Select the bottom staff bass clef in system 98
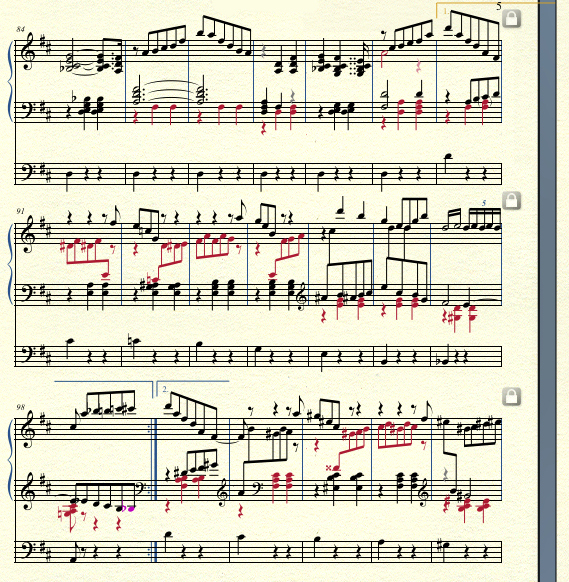The image size is (569, 582). tap(26, 550)
